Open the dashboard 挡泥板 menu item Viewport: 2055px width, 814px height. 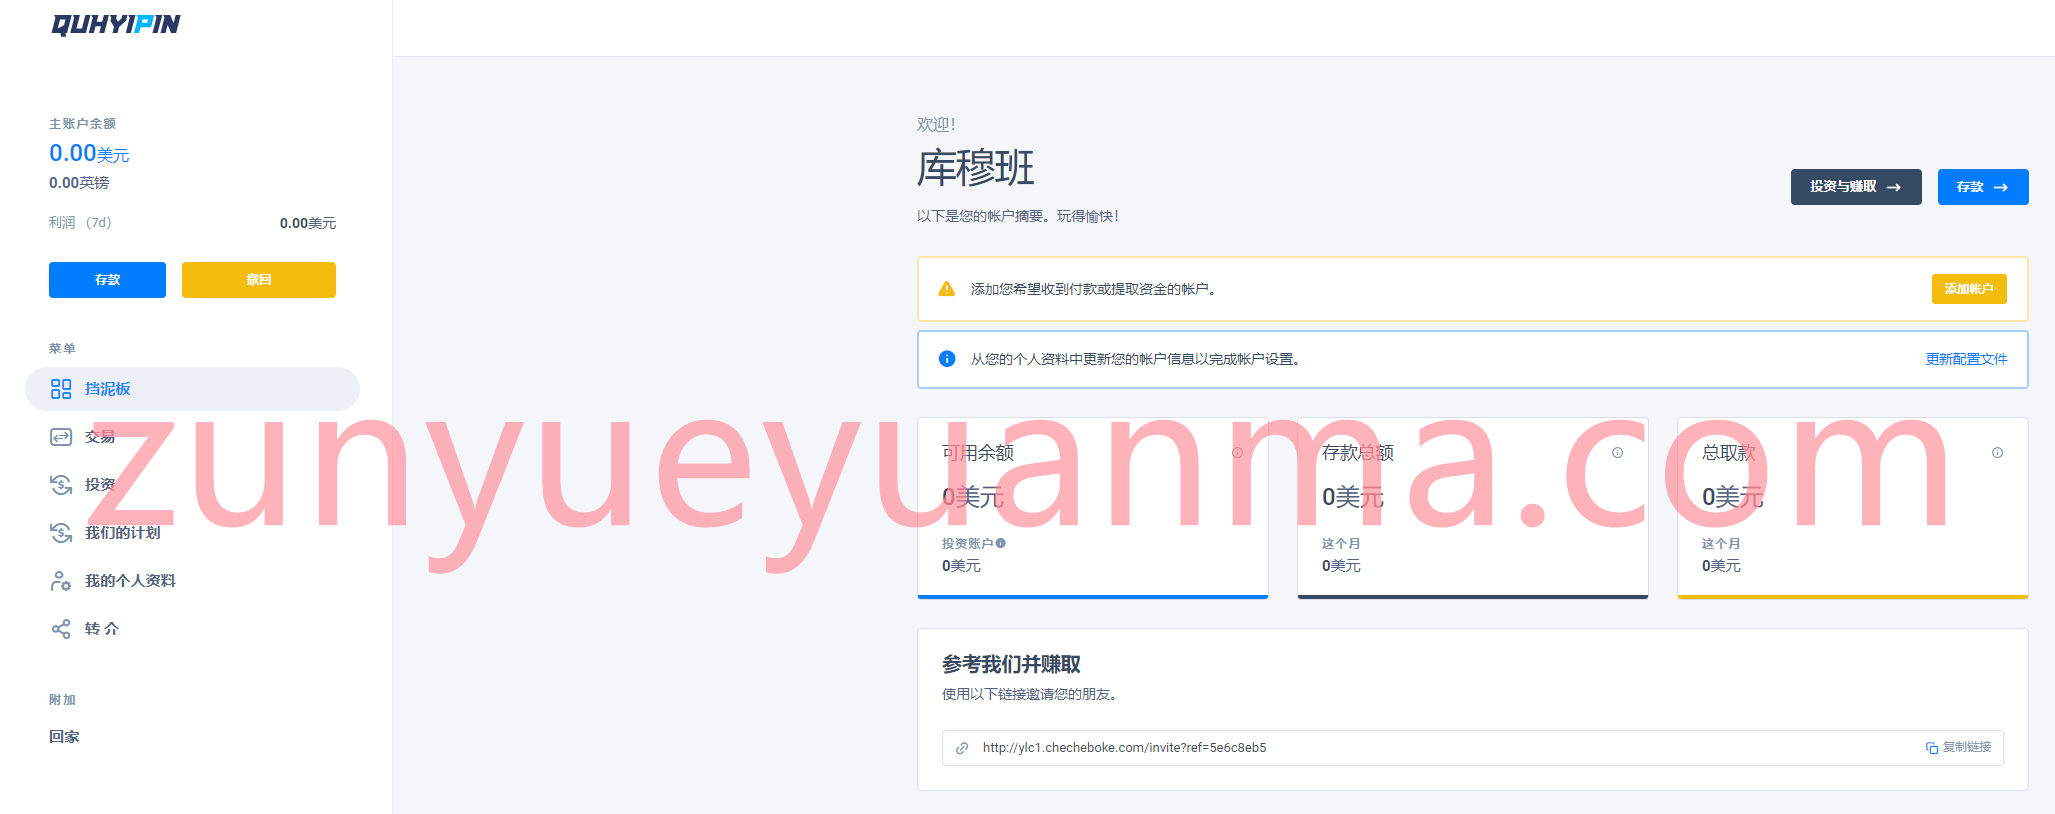192,389
